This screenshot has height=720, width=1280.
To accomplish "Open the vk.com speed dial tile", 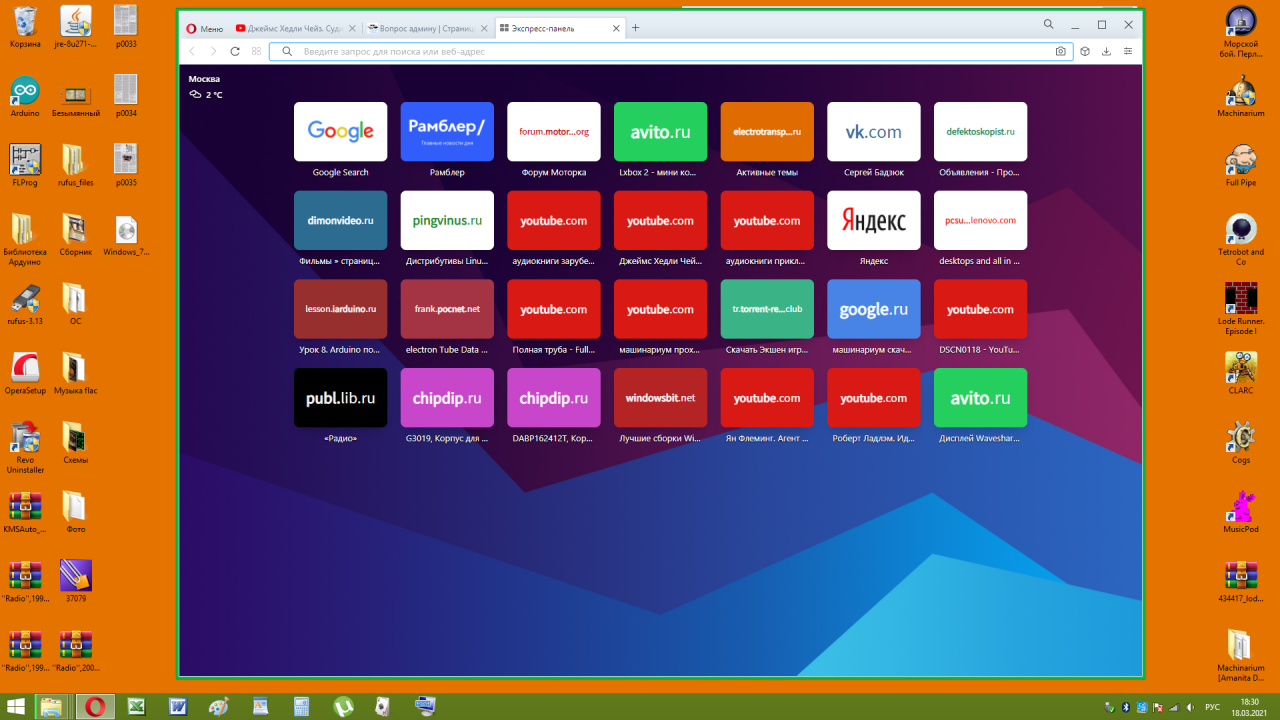I will [873, 131].
